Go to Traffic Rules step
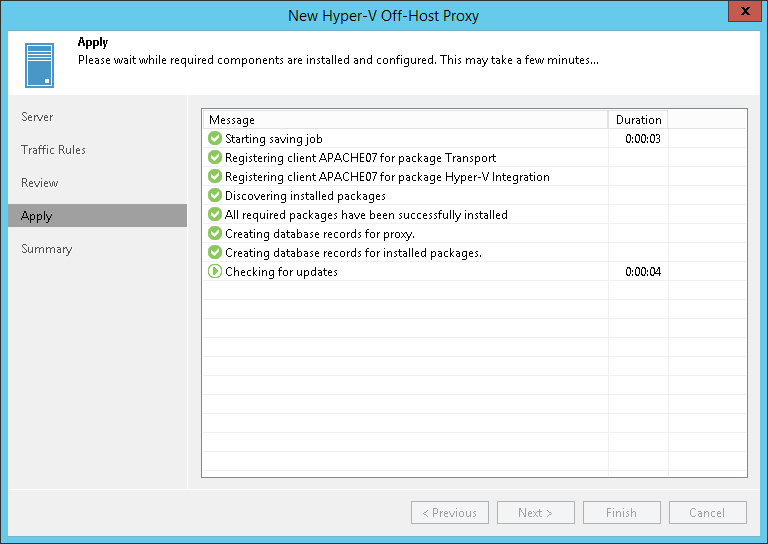Image resolution: width=768 pixels, height=544 pixels. [x=54, y=150]
